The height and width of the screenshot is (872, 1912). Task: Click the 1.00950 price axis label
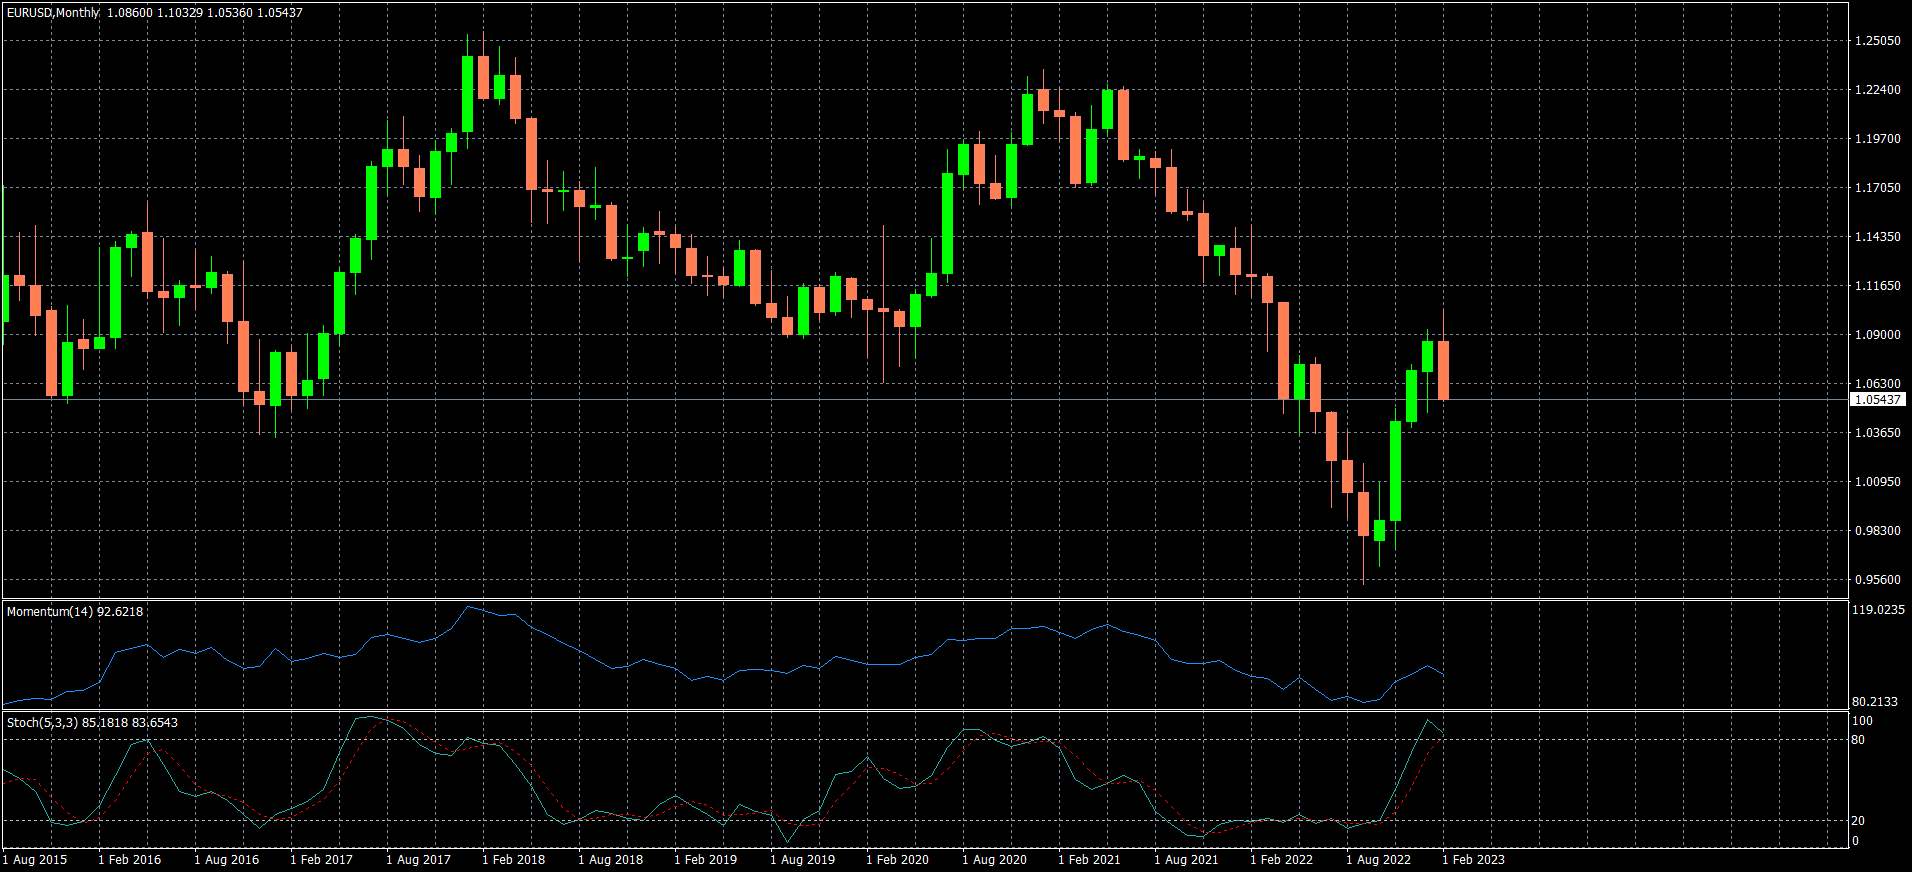1877,482
